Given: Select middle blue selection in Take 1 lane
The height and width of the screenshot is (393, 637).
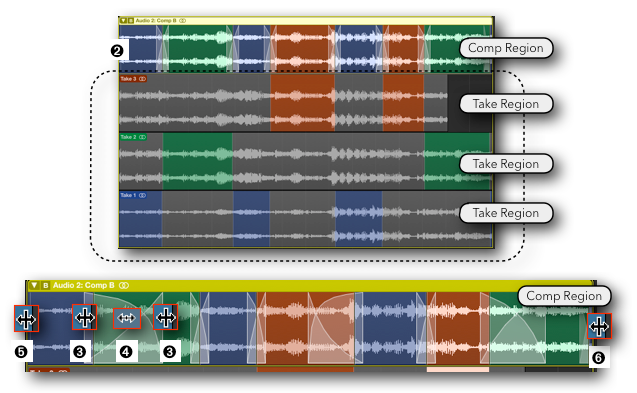Looking at the screenshot, I should 251,219.
